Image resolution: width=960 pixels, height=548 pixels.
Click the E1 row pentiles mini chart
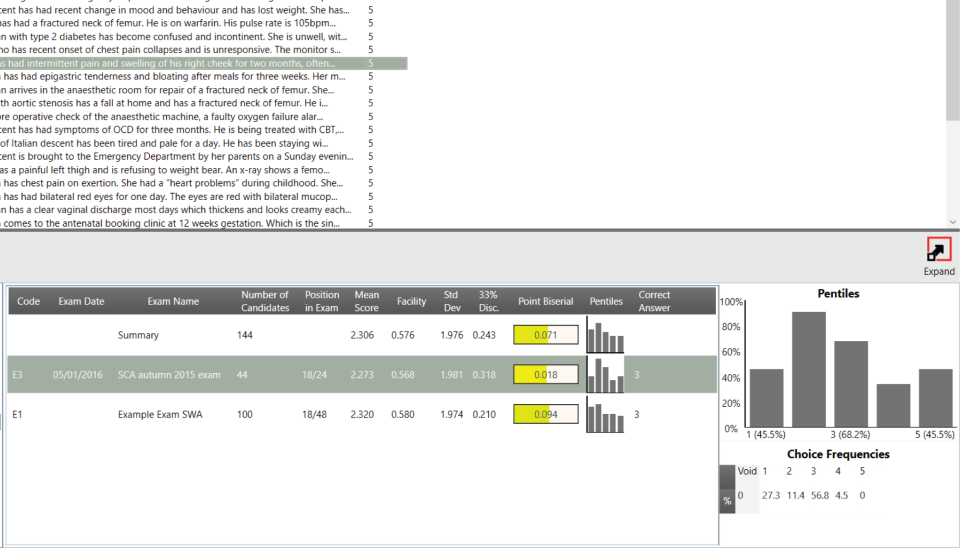click(x=605, y=414)
